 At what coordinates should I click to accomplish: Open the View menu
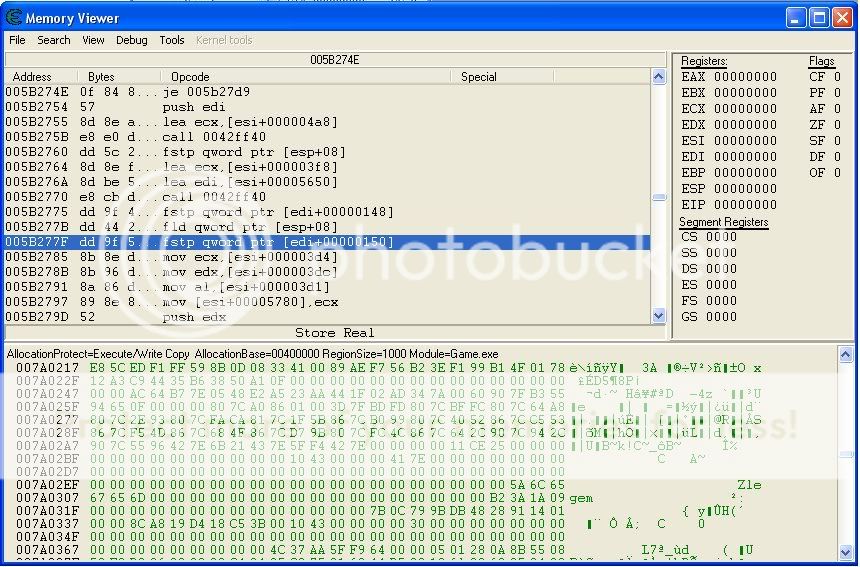93,40
